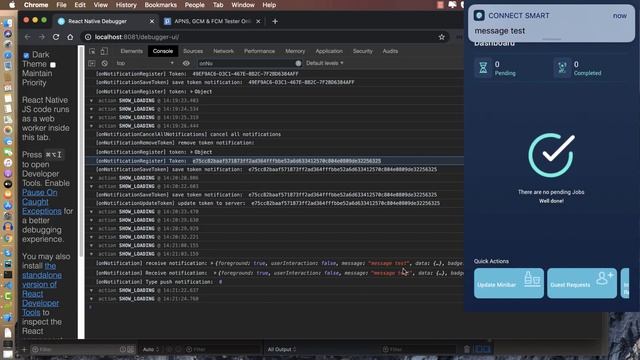Click 'There are no pending Jobs' text

click(x=551, y=192)
